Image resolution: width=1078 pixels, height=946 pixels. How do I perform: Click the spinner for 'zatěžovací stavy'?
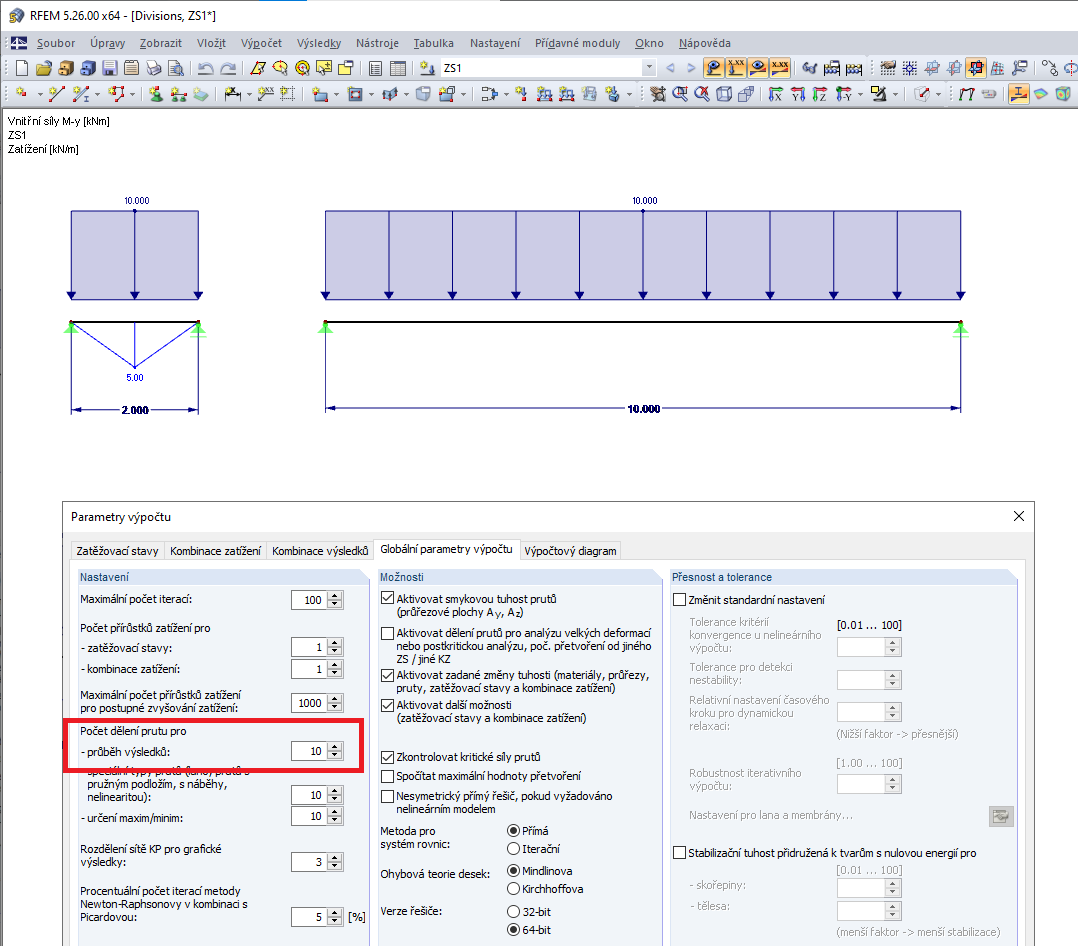(x=335, y=647)
